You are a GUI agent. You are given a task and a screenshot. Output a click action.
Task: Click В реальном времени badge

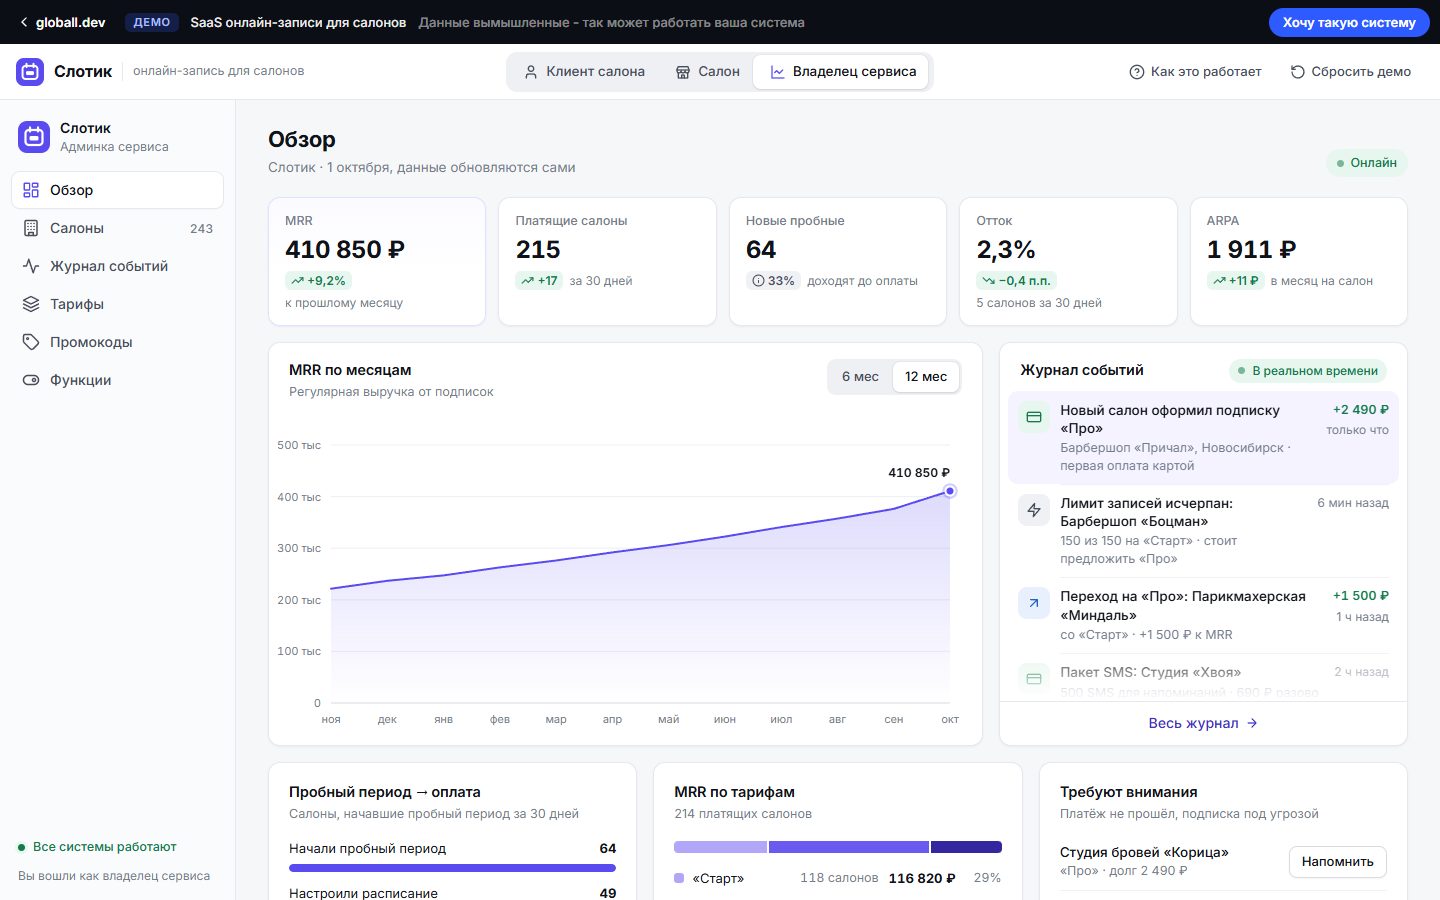click(x=1308, y=371)
